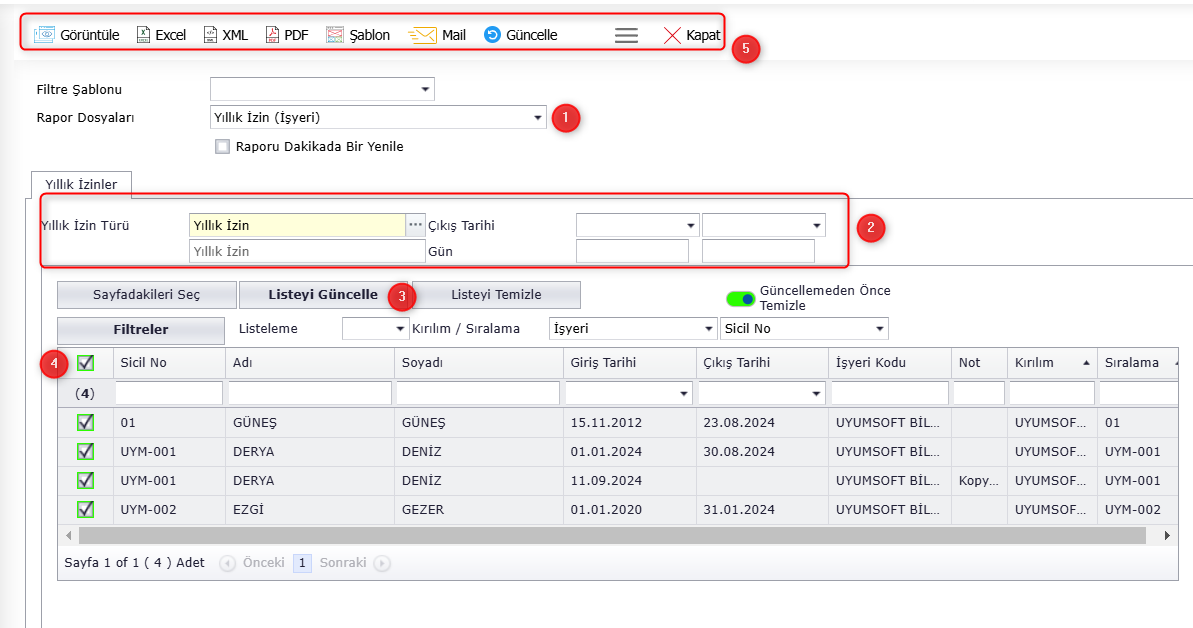Viewport: 1193px width, 628px height.
Task: Click placeholder Yıllık İzin description field
Action: click(x=307, y=251)
